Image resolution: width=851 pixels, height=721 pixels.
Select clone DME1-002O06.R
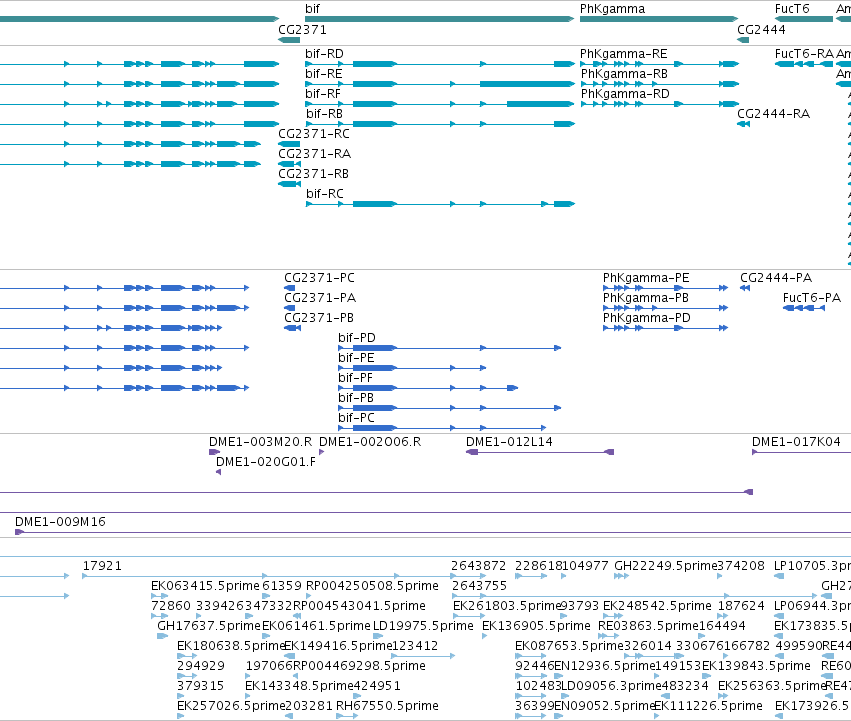pyautogui.click(x=370, y=442)
